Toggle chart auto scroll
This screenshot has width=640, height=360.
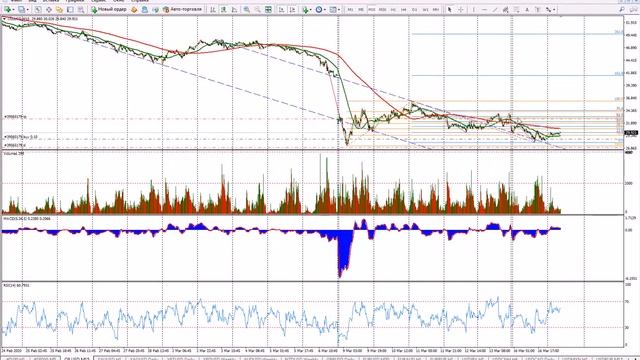(282, 9)
